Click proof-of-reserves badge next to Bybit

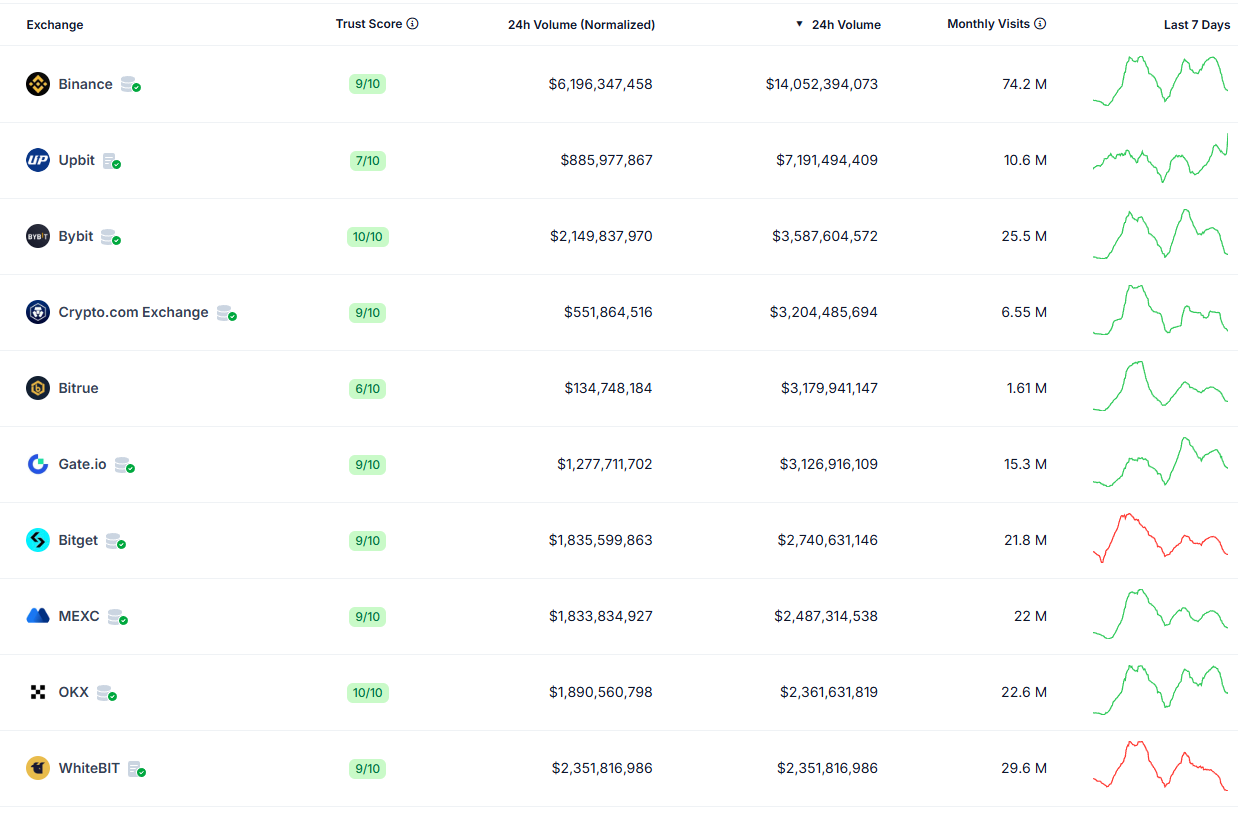click(111, 237)
